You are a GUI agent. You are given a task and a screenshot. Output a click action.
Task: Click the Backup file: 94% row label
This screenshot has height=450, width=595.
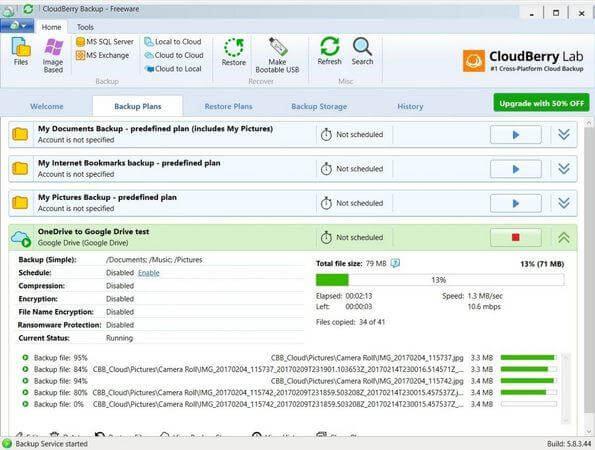61,381
